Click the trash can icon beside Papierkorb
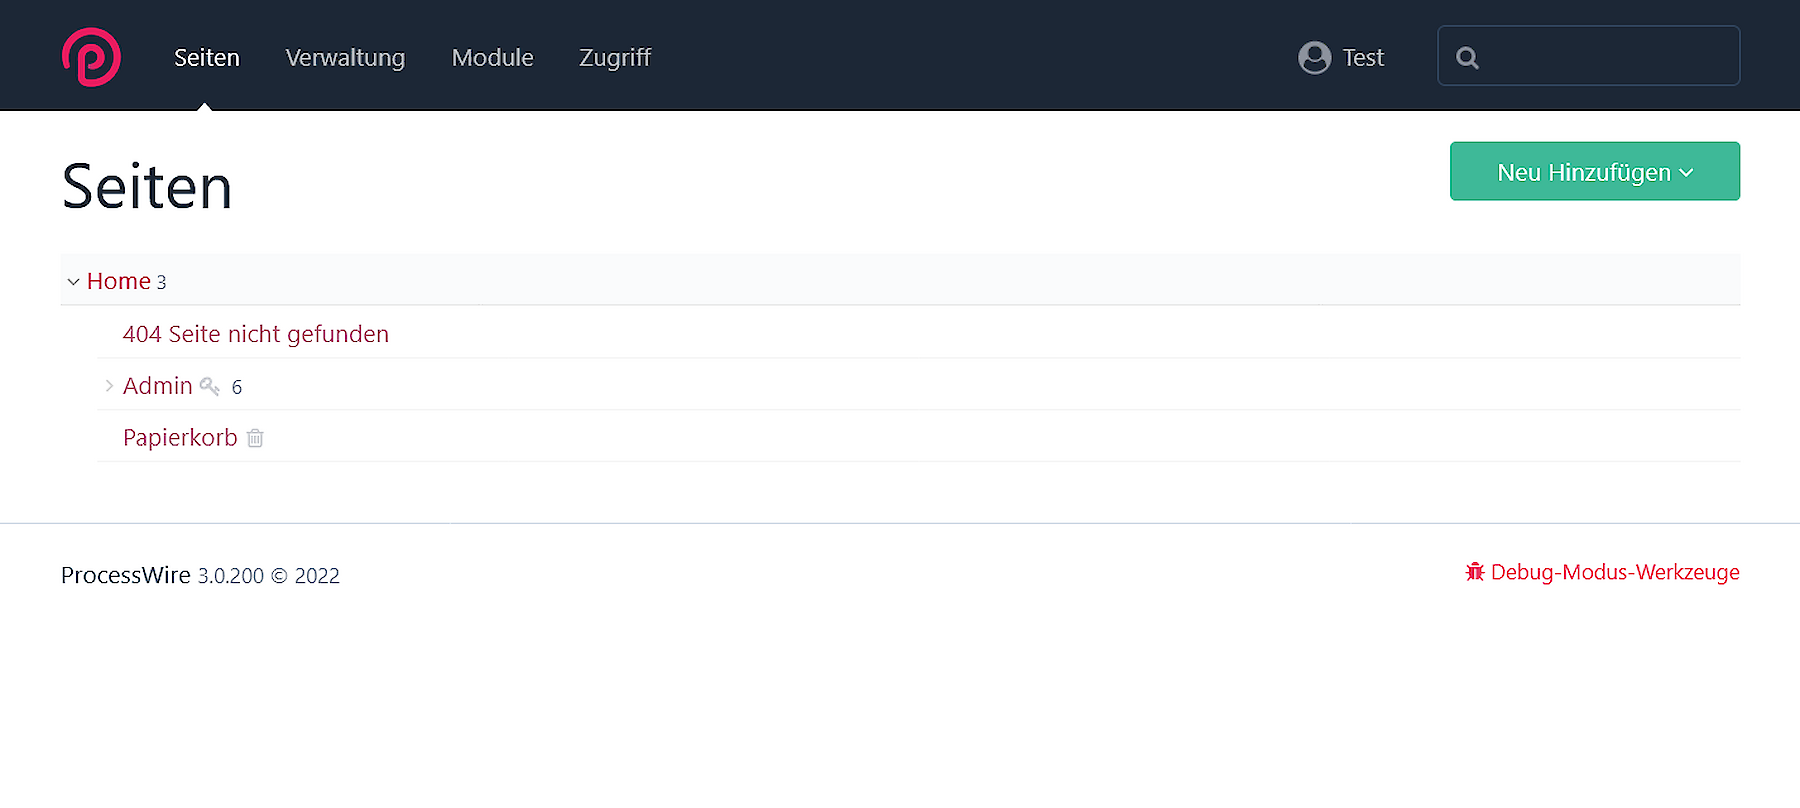Viewport: 1800px width, 808px height. tap(255, 438)
